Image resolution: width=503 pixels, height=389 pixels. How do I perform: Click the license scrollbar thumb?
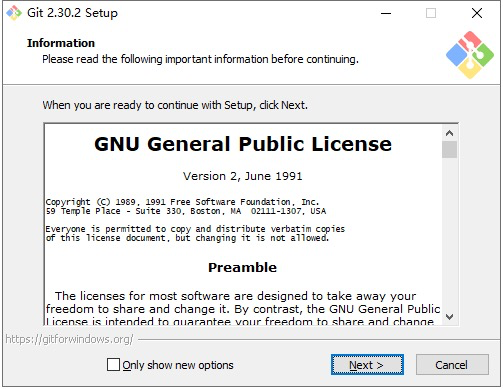(449, 149)
